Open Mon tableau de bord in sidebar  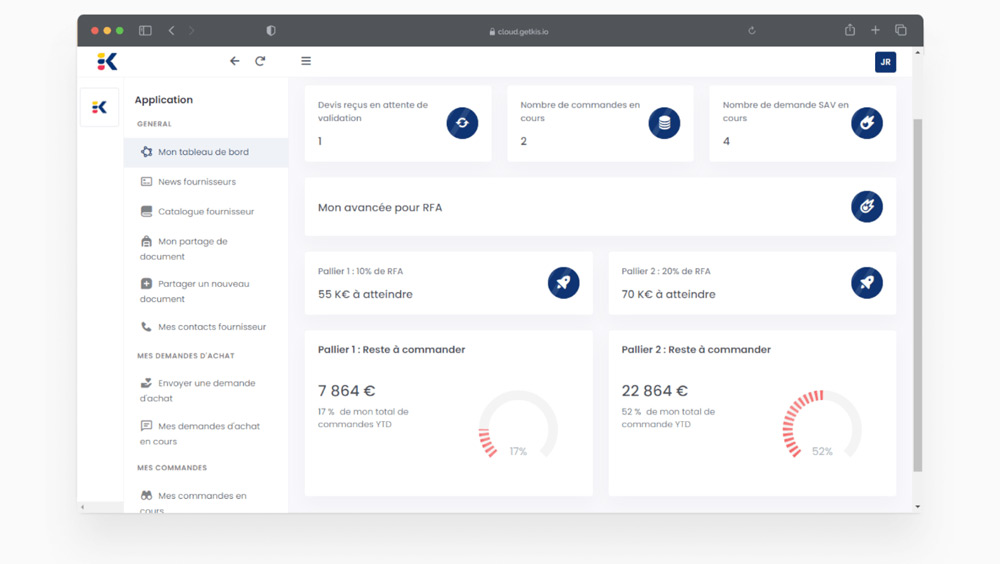pyautogui.click(x=203, y=152)
